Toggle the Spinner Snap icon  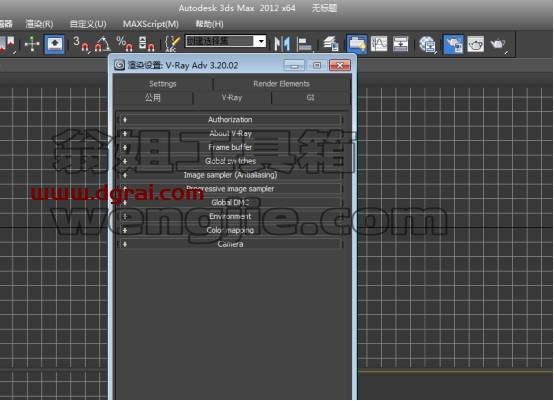pyautogui.click(x=146, y=44)
